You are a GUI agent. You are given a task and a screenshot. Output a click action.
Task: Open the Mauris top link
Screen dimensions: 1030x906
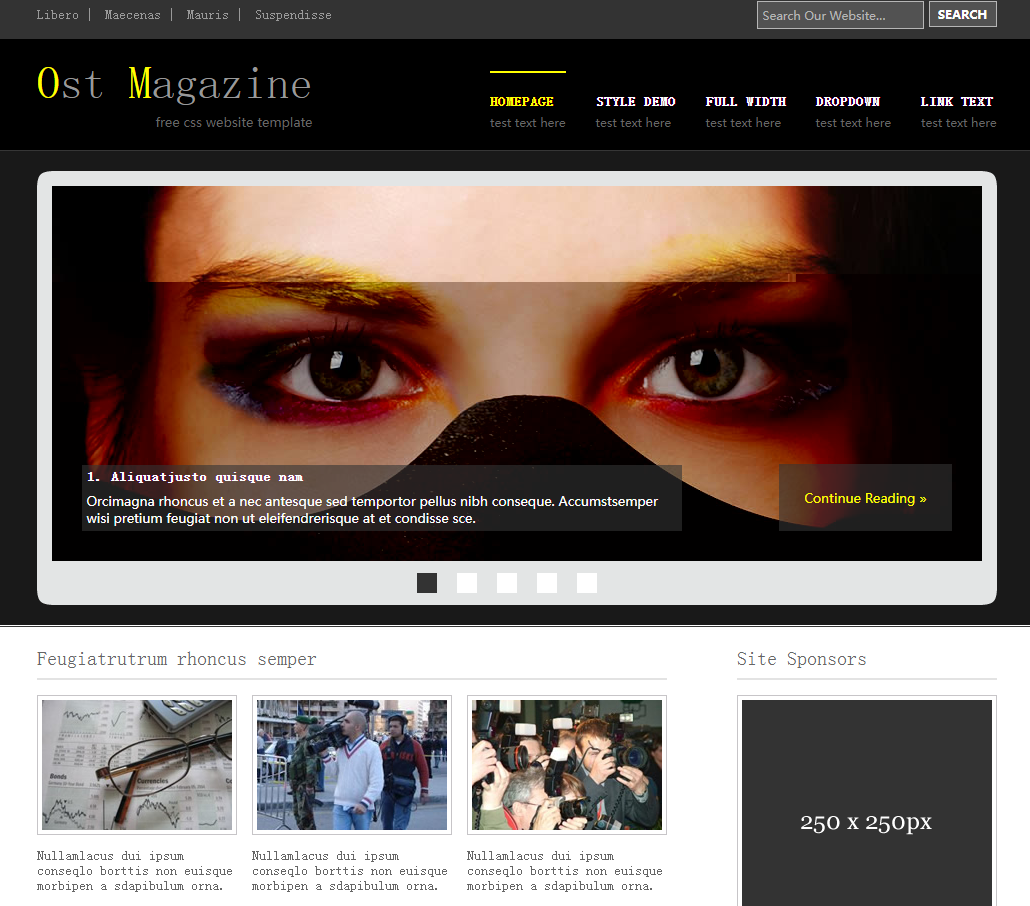pos(207,15)
